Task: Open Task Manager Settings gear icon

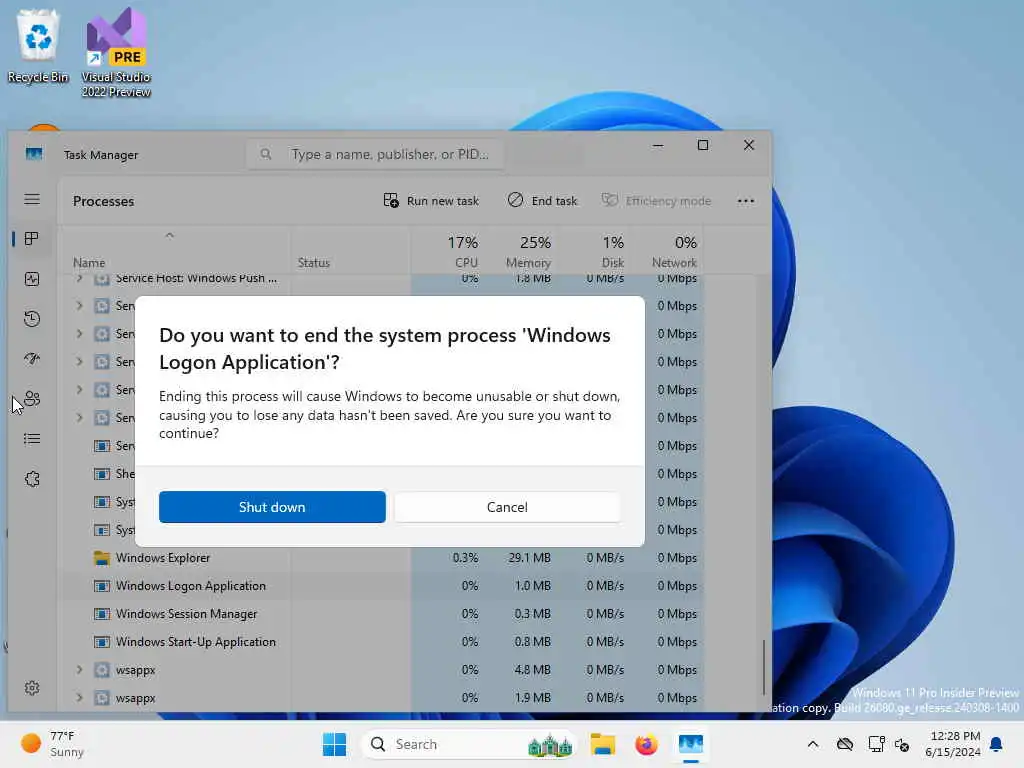Action: tap(31, 688)
